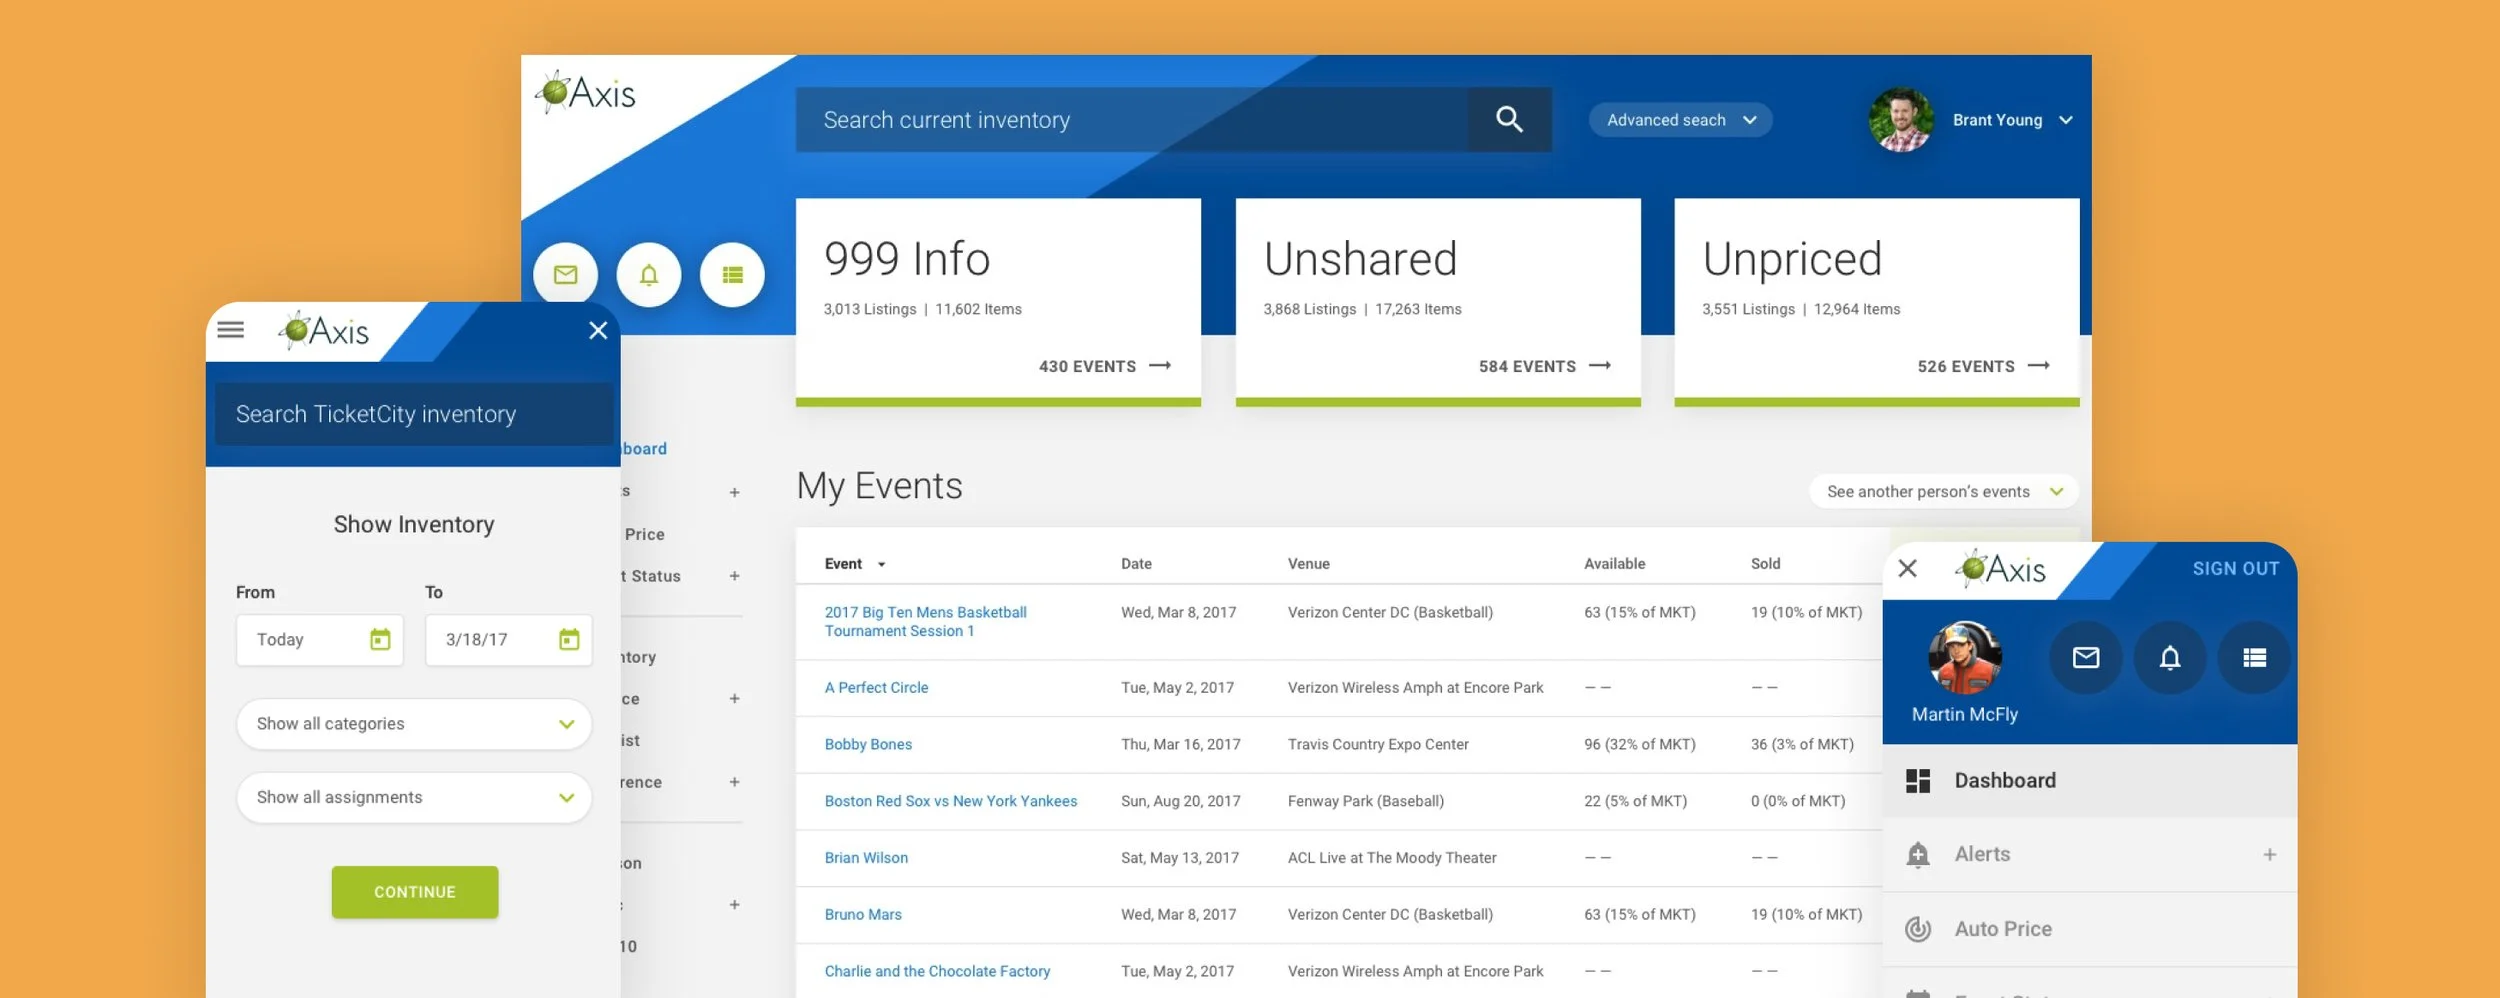Open the Show all assignments dropdown

(414, 798)
